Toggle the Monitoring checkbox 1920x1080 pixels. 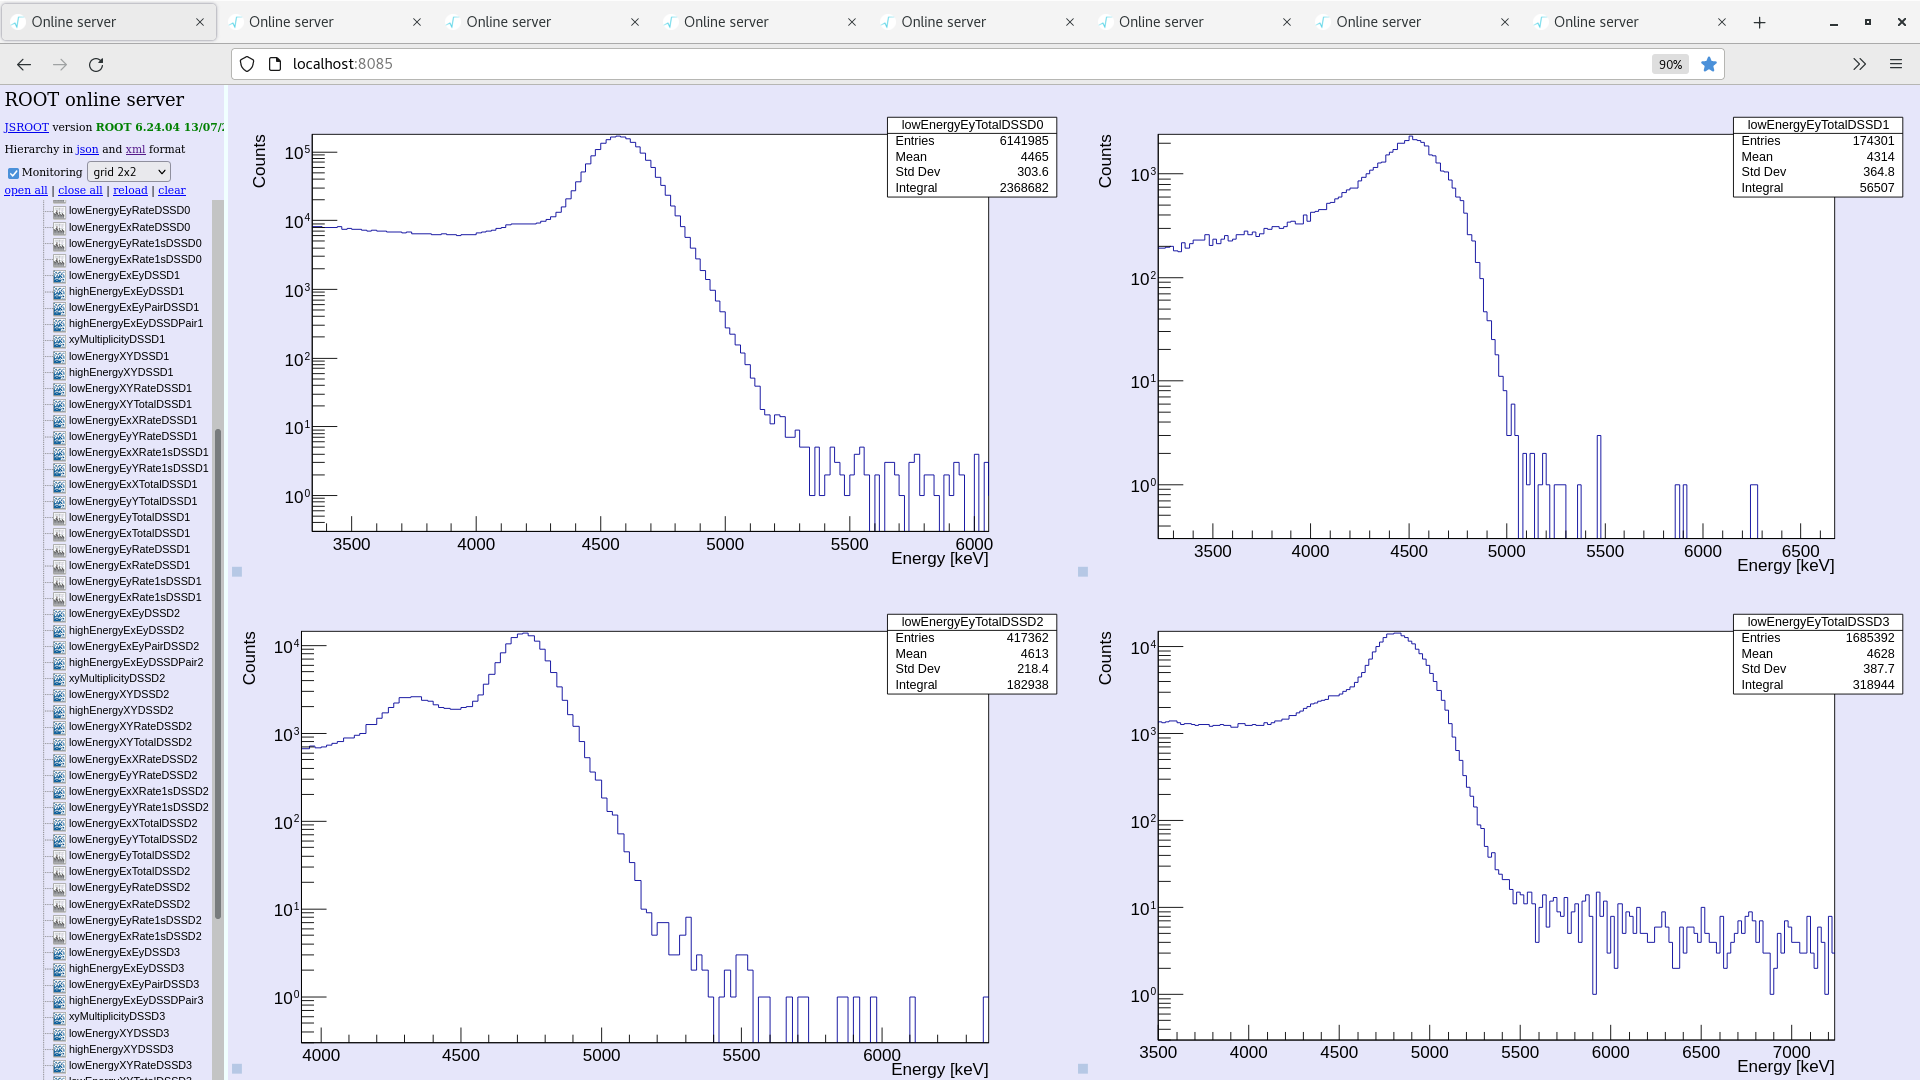coord(13,172)
